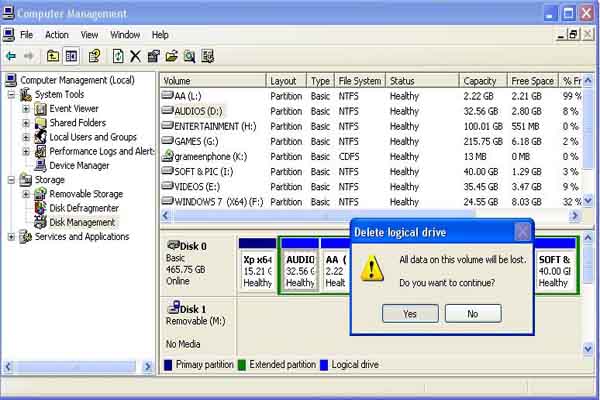Click the Refresh toolbar icon
Image resolution: width=600 pixels, height=400 pixels.
point(118,57)
